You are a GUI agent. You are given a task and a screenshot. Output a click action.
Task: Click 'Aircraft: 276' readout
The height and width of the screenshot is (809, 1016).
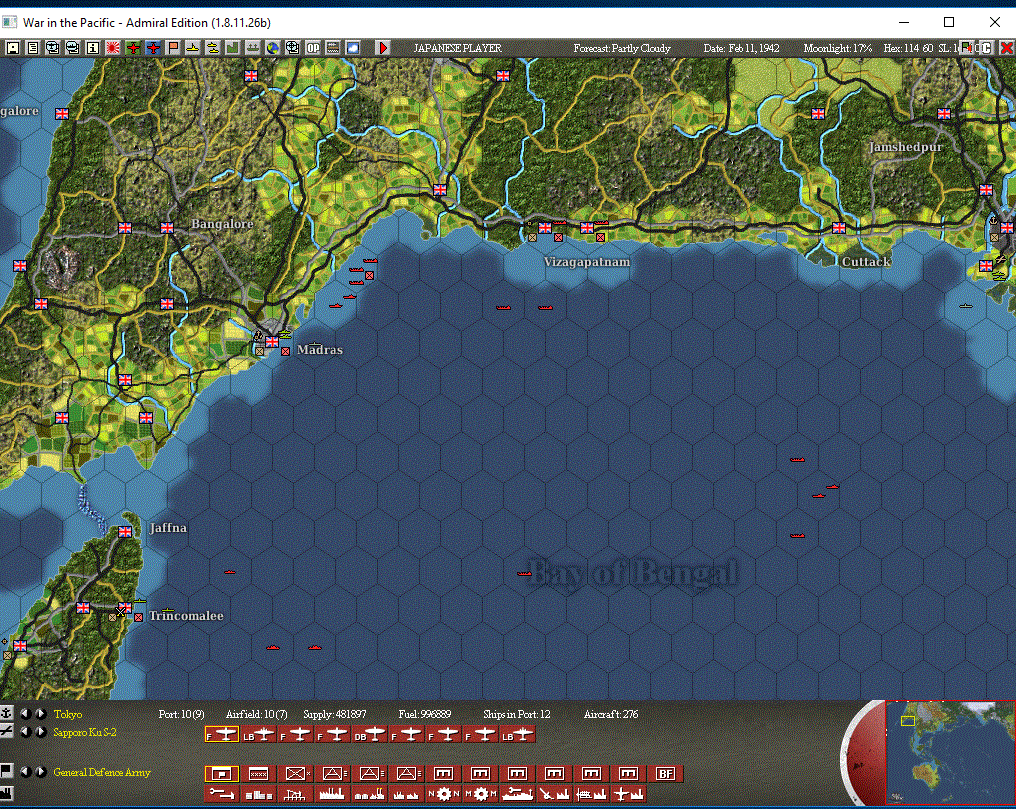click(610, 714)
